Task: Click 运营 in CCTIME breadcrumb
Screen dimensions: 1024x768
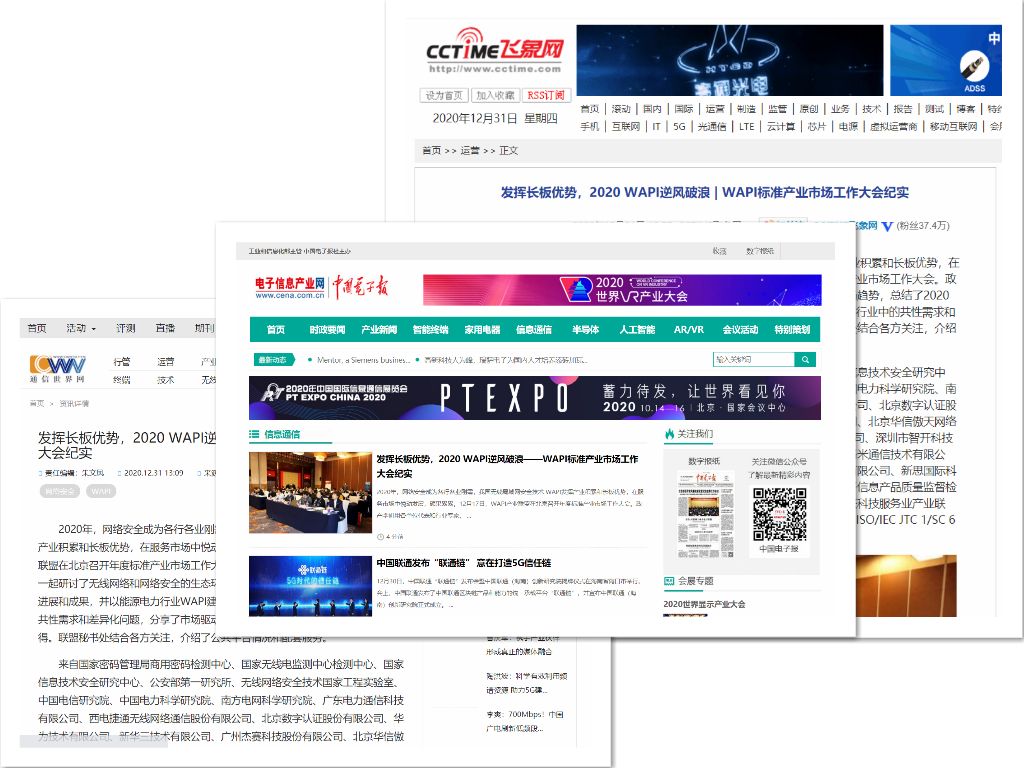Action: pyautogui.click(x=470, y=151)
